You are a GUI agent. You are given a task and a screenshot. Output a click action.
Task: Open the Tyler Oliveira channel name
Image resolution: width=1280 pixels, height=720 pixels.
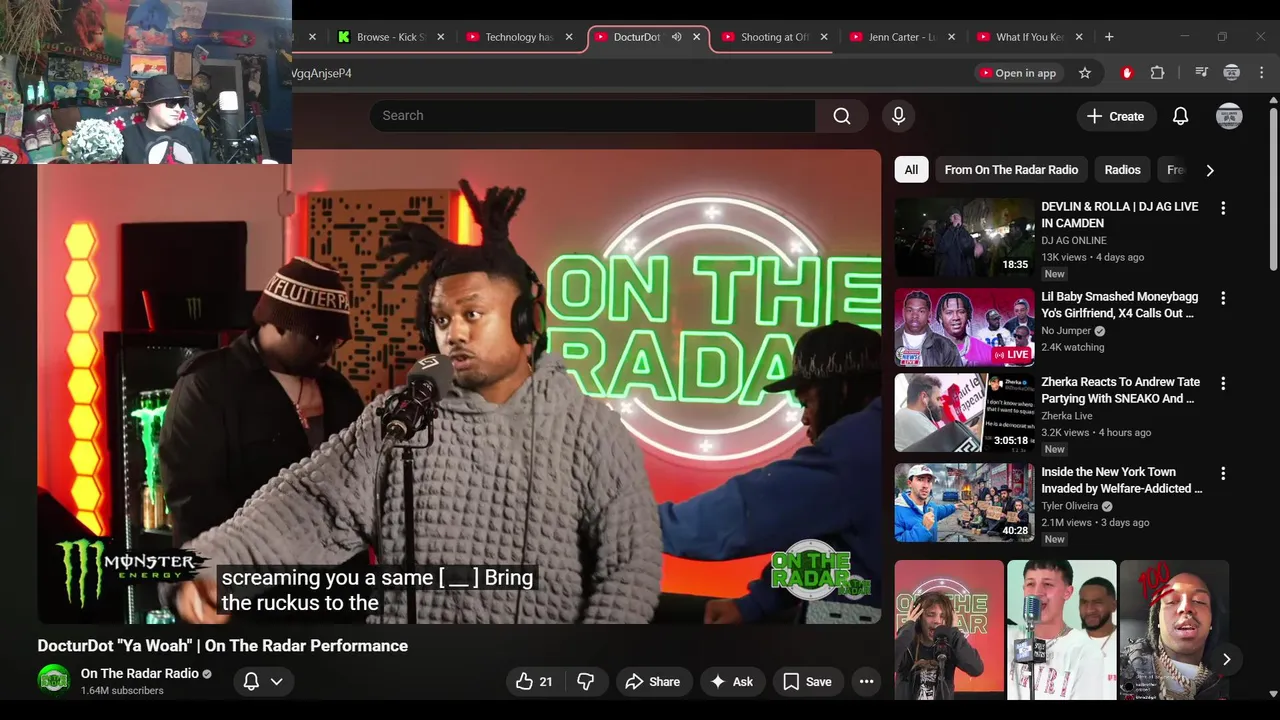point(1069,506)
